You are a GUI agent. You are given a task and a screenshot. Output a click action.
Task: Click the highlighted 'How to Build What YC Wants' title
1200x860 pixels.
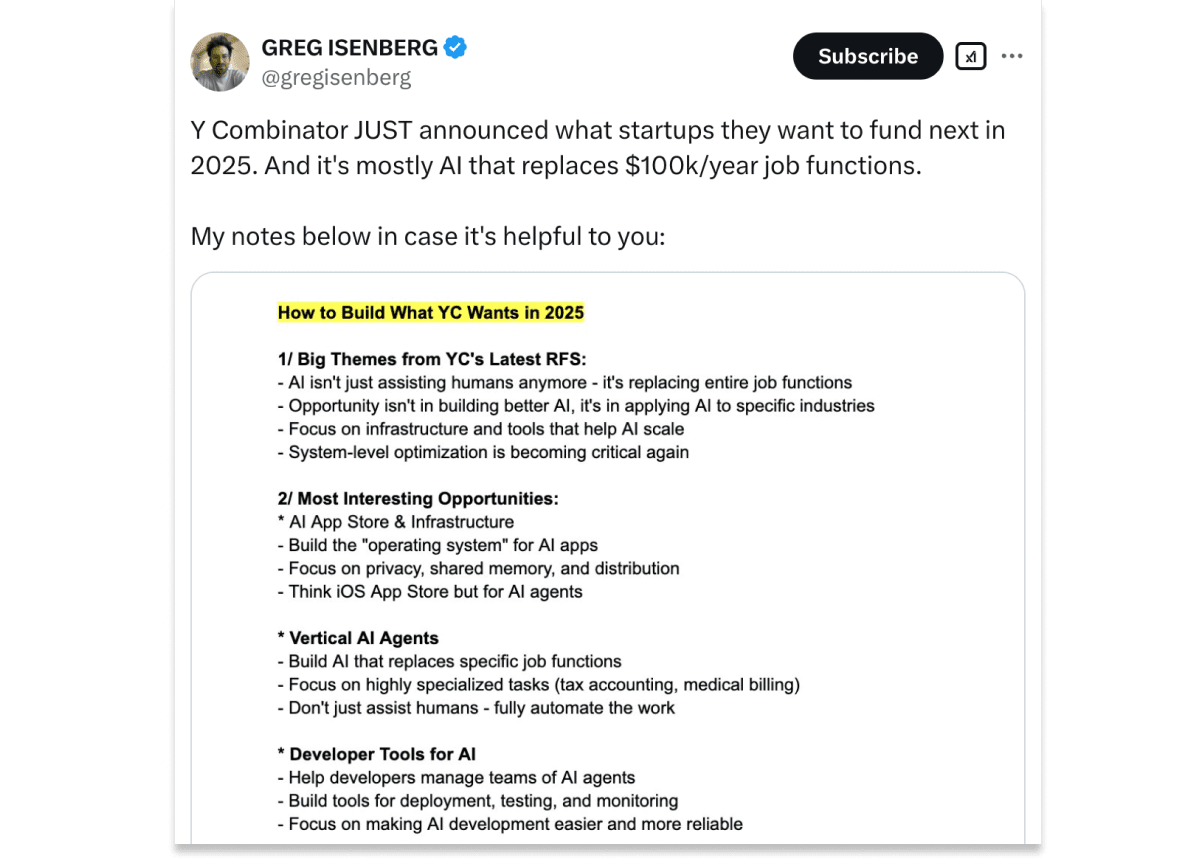(x=431, y=313)
